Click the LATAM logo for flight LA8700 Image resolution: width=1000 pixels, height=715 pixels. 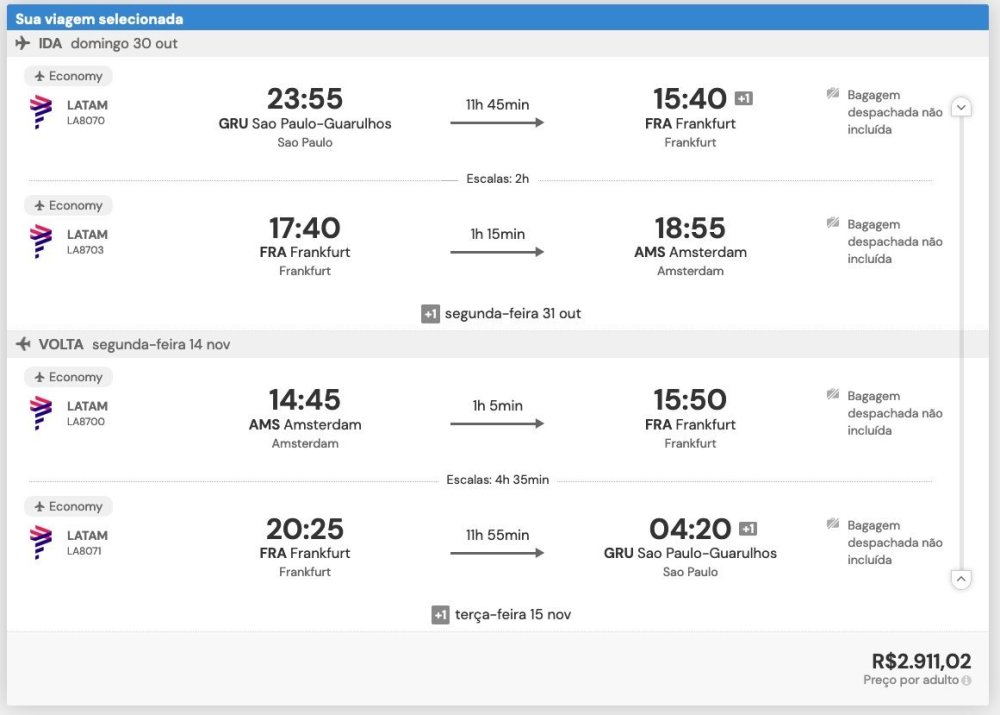click(x=41, y=413)
